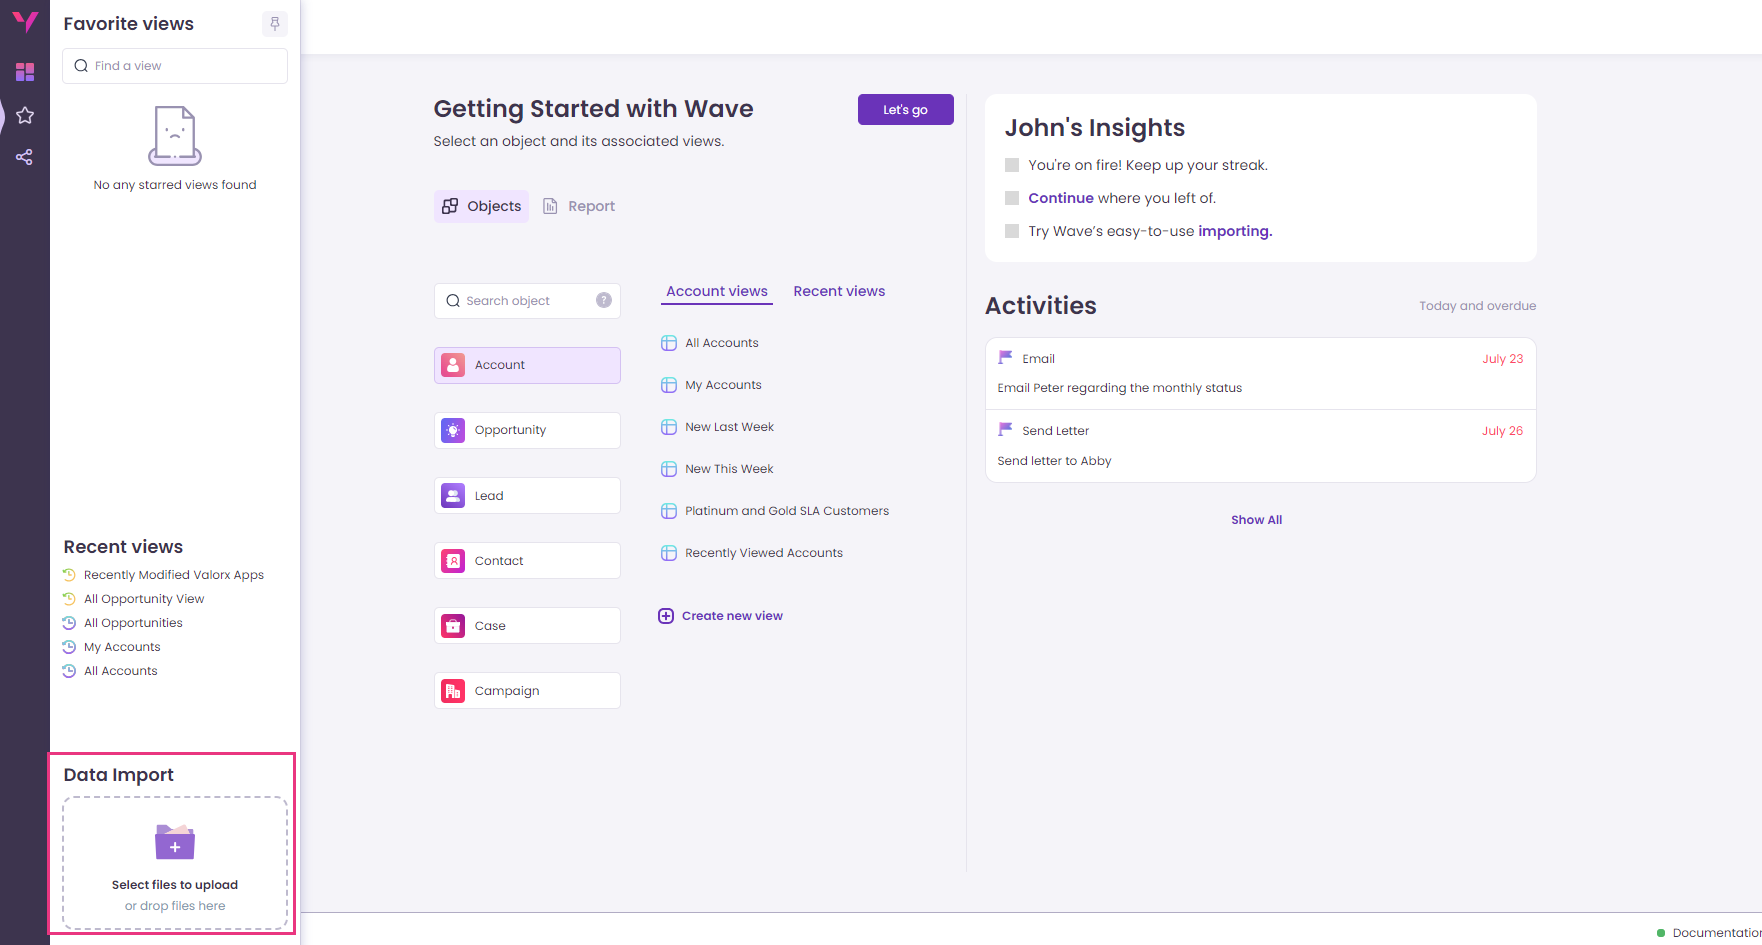Check the Try Wave's importing insight box

click(x=1012, y=231)
